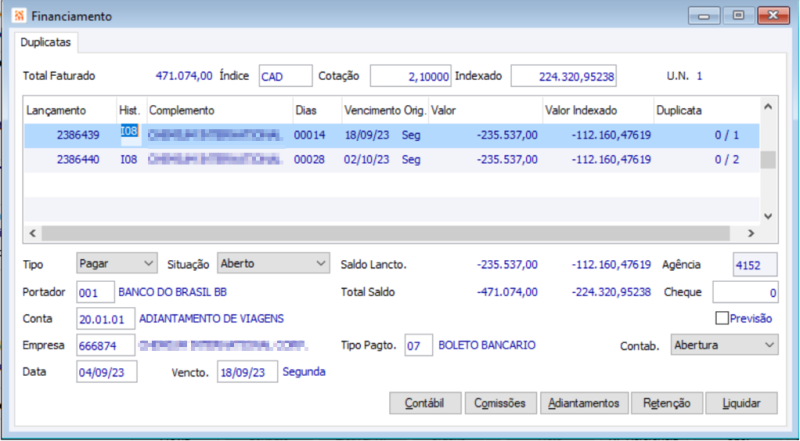
Task: Click horizontal scroll left arrow
Action: point(33,233)
